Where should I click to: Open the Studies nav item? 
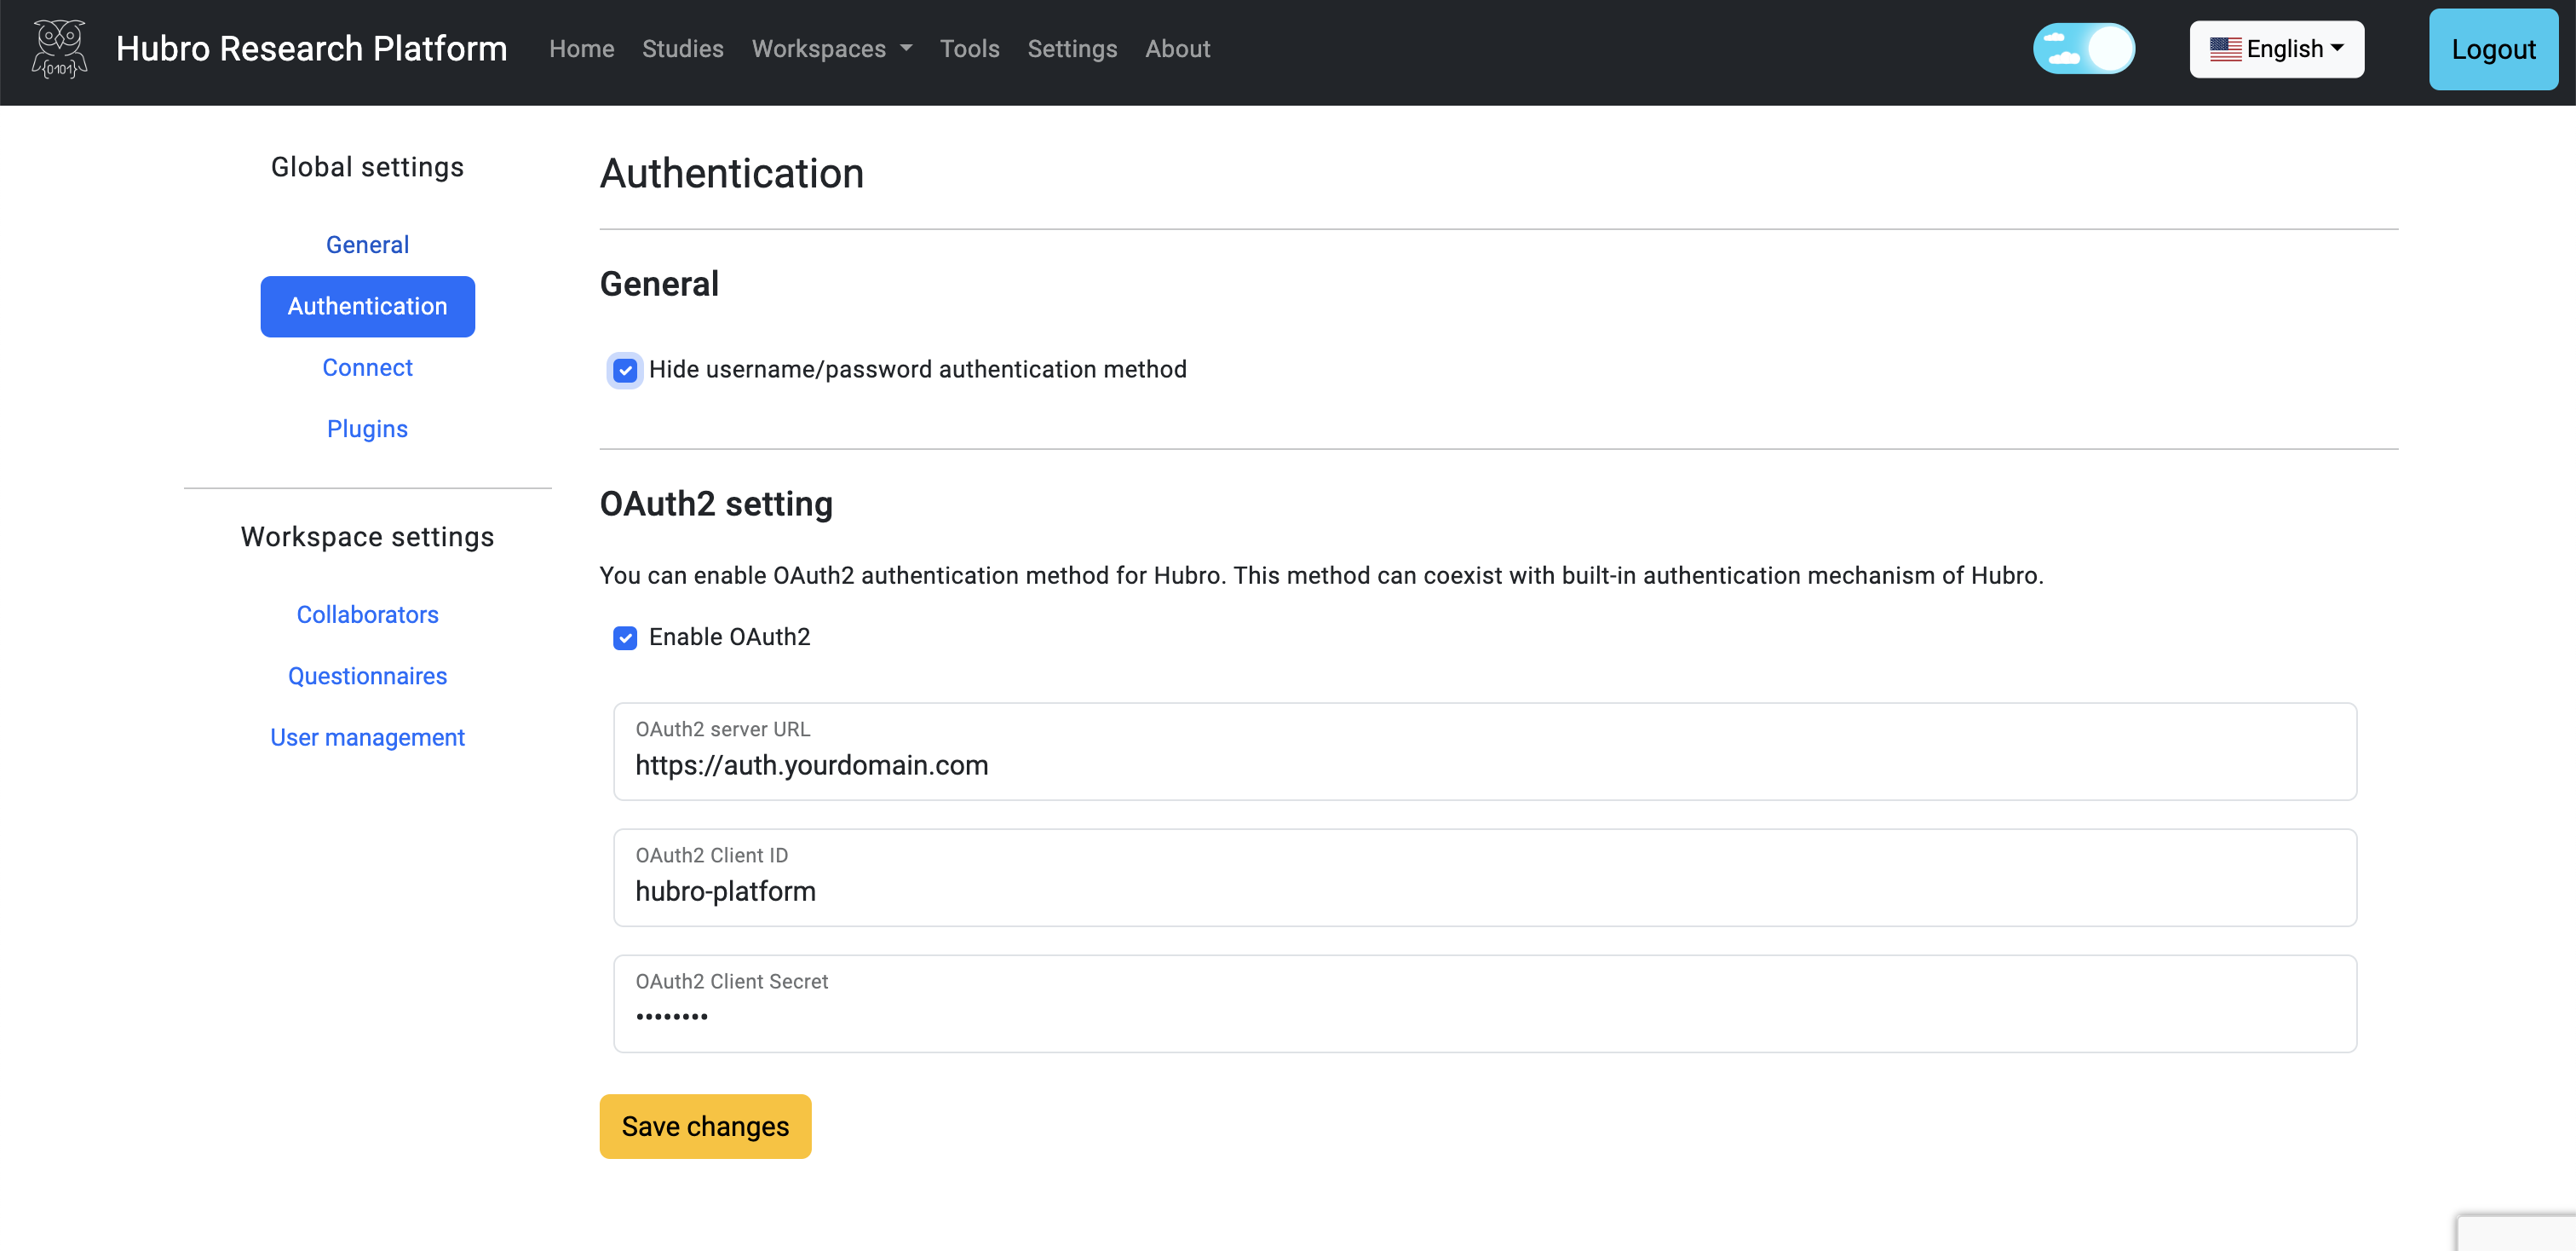[x=682, y=49]
